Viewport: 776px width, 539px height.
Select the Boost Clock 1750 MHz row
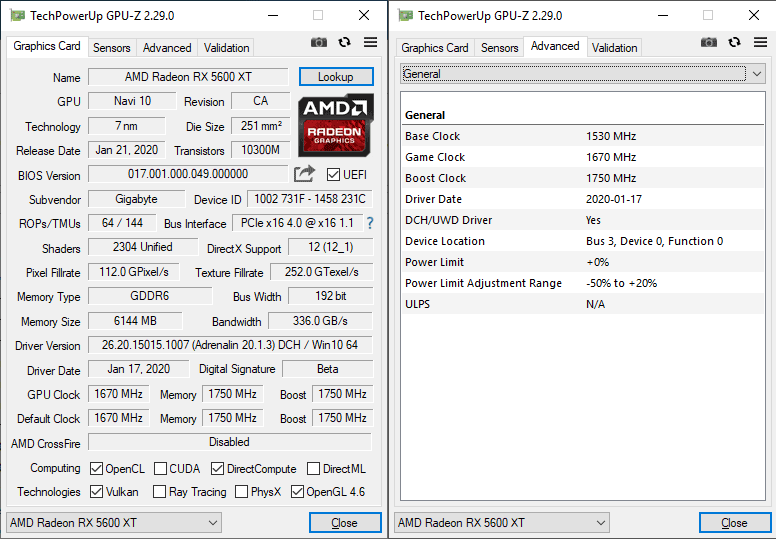(582, 178)
